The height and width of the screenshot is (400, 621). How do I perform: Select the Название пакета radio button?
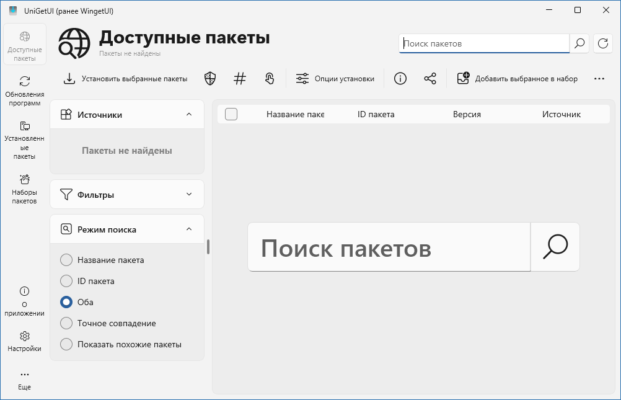click(x=66, y=260)
